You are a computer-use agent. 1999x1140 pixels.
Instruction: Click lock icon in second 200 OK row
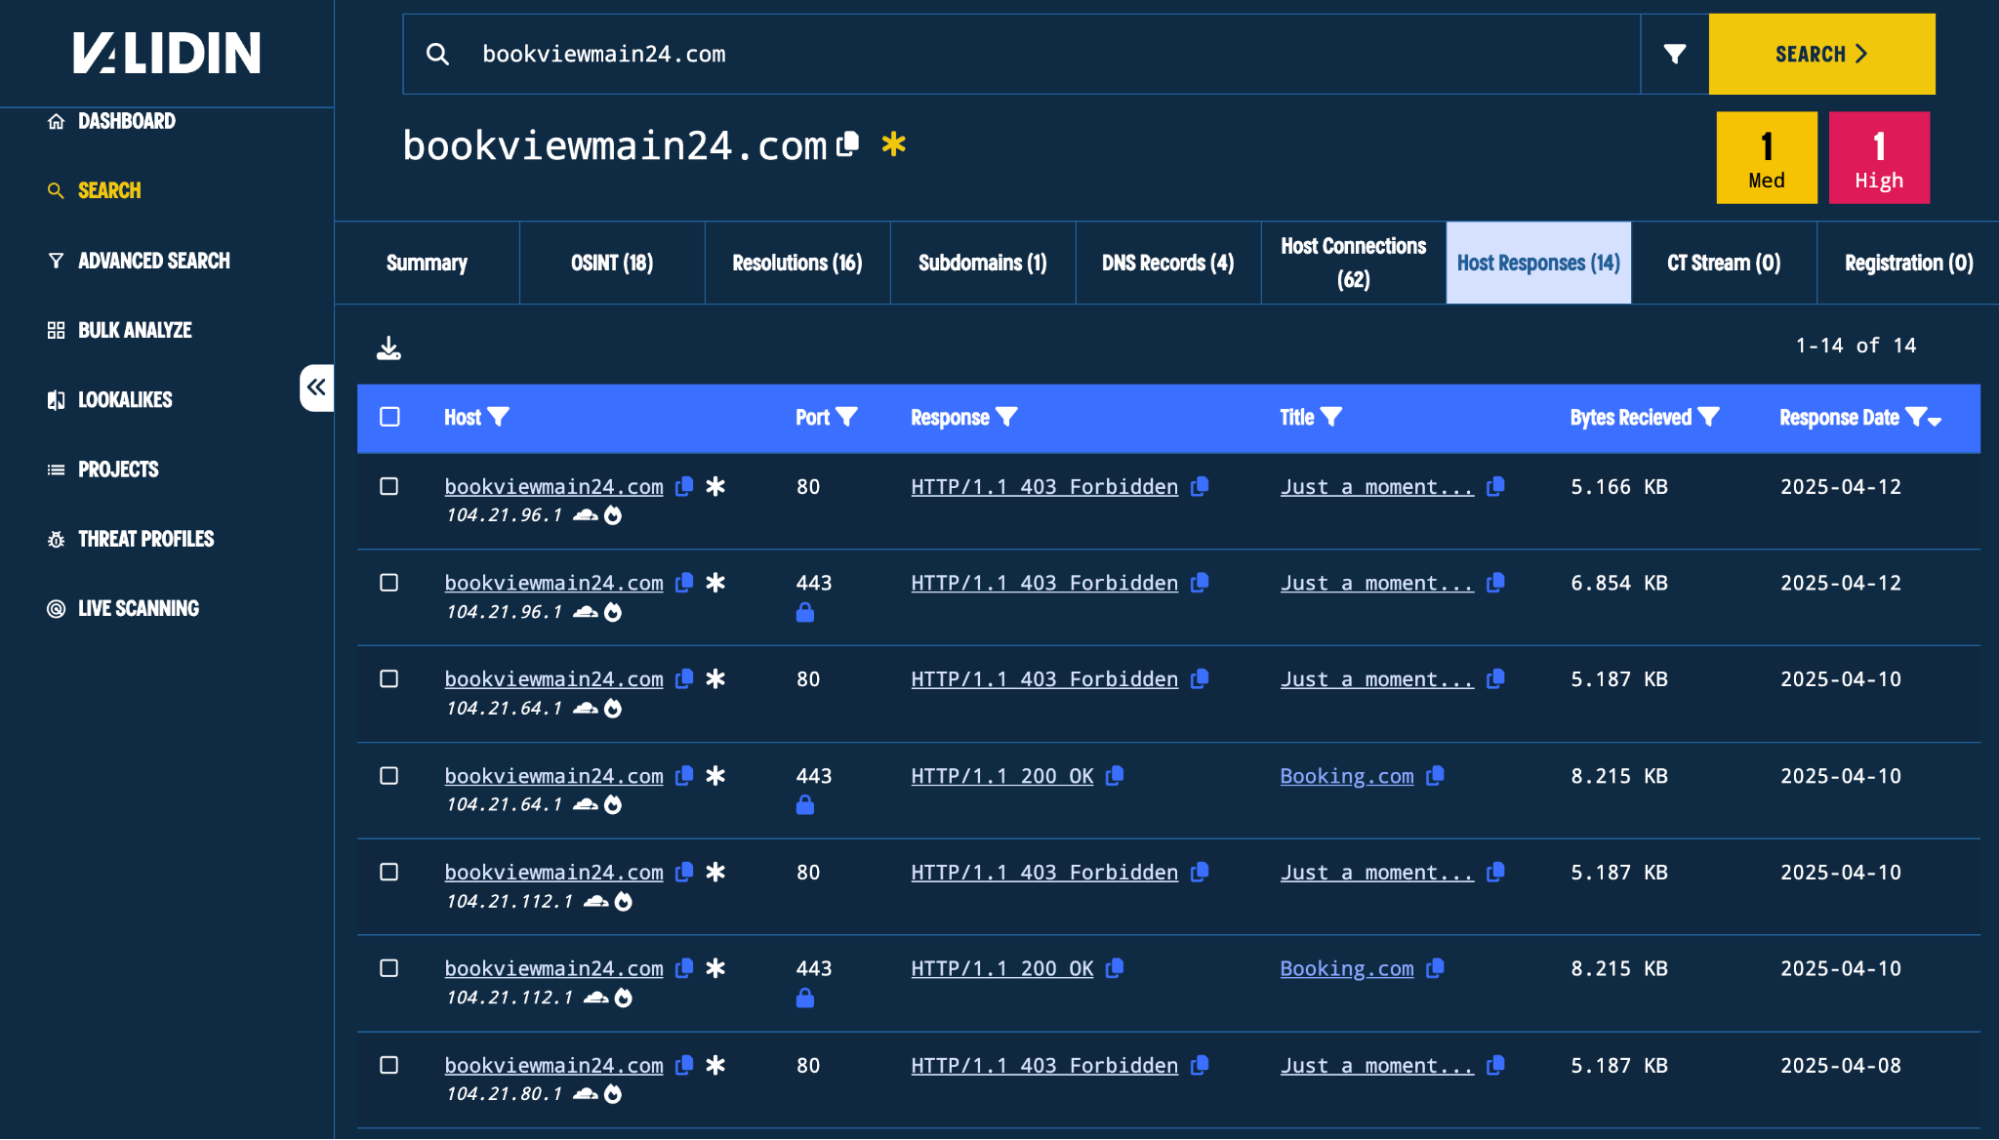[805, 998]
